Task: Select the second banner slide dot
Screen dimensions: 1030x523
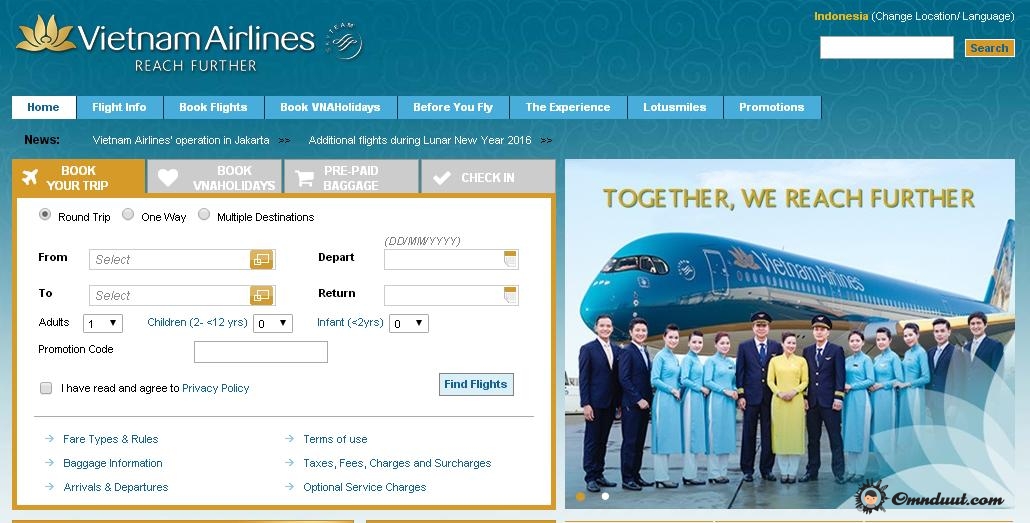Action: (605, 496)
